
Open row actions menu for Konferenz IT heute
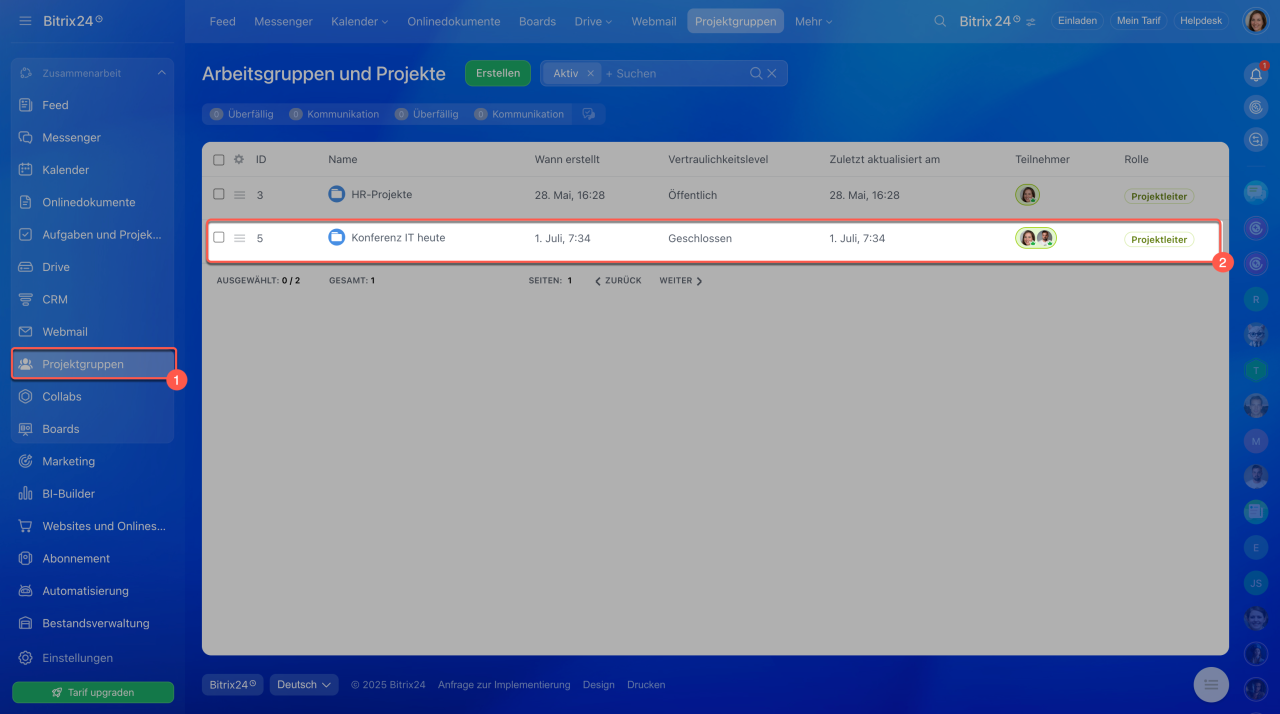(x=239, y=238)
